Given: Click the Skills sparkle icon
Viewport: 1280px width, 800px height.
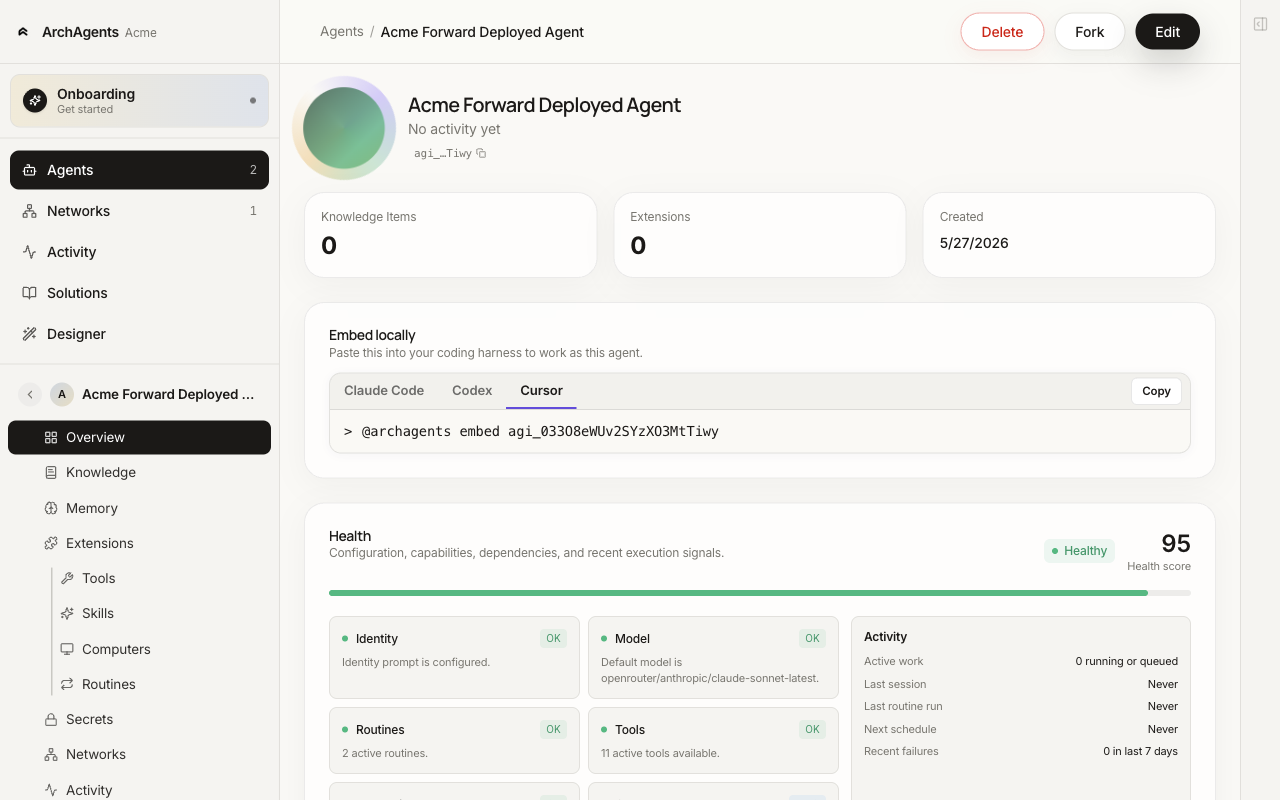Looking at the screenshot, I should click(67, 613).
